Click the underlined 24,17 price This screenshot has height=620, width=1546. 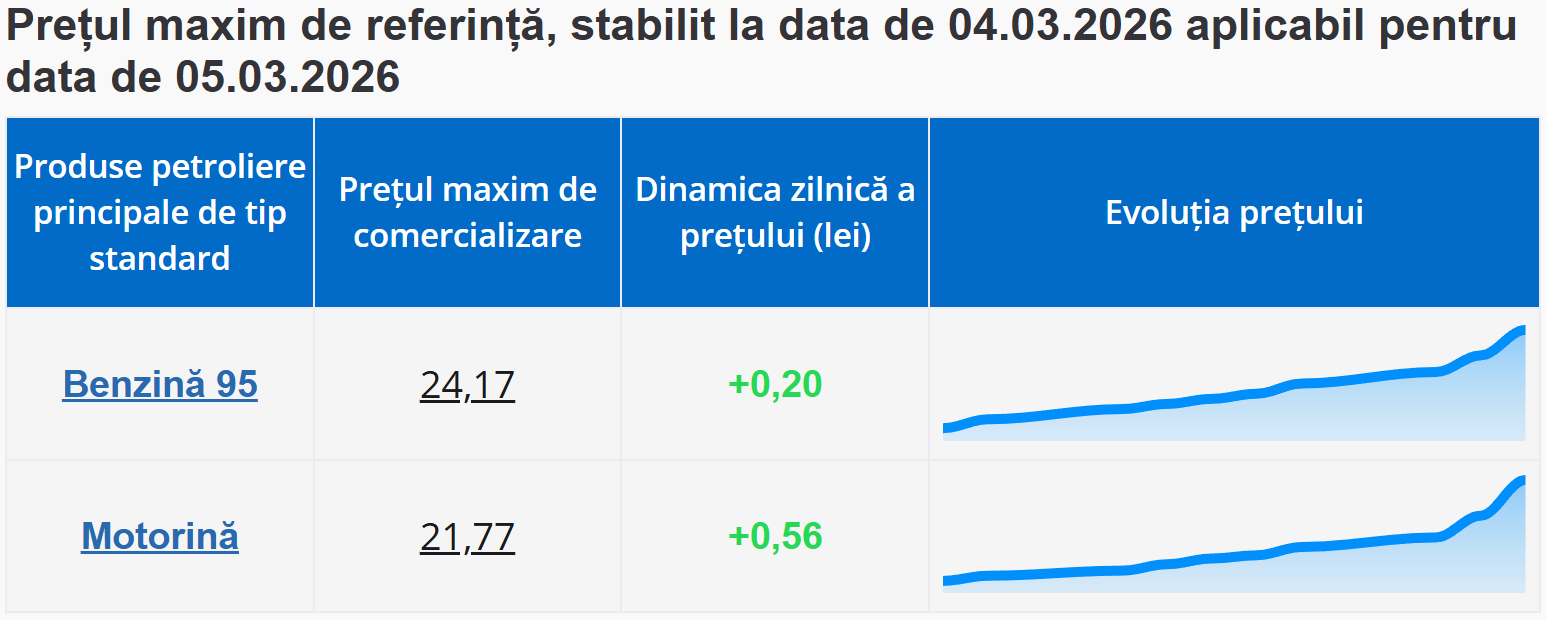click(467, 385)
